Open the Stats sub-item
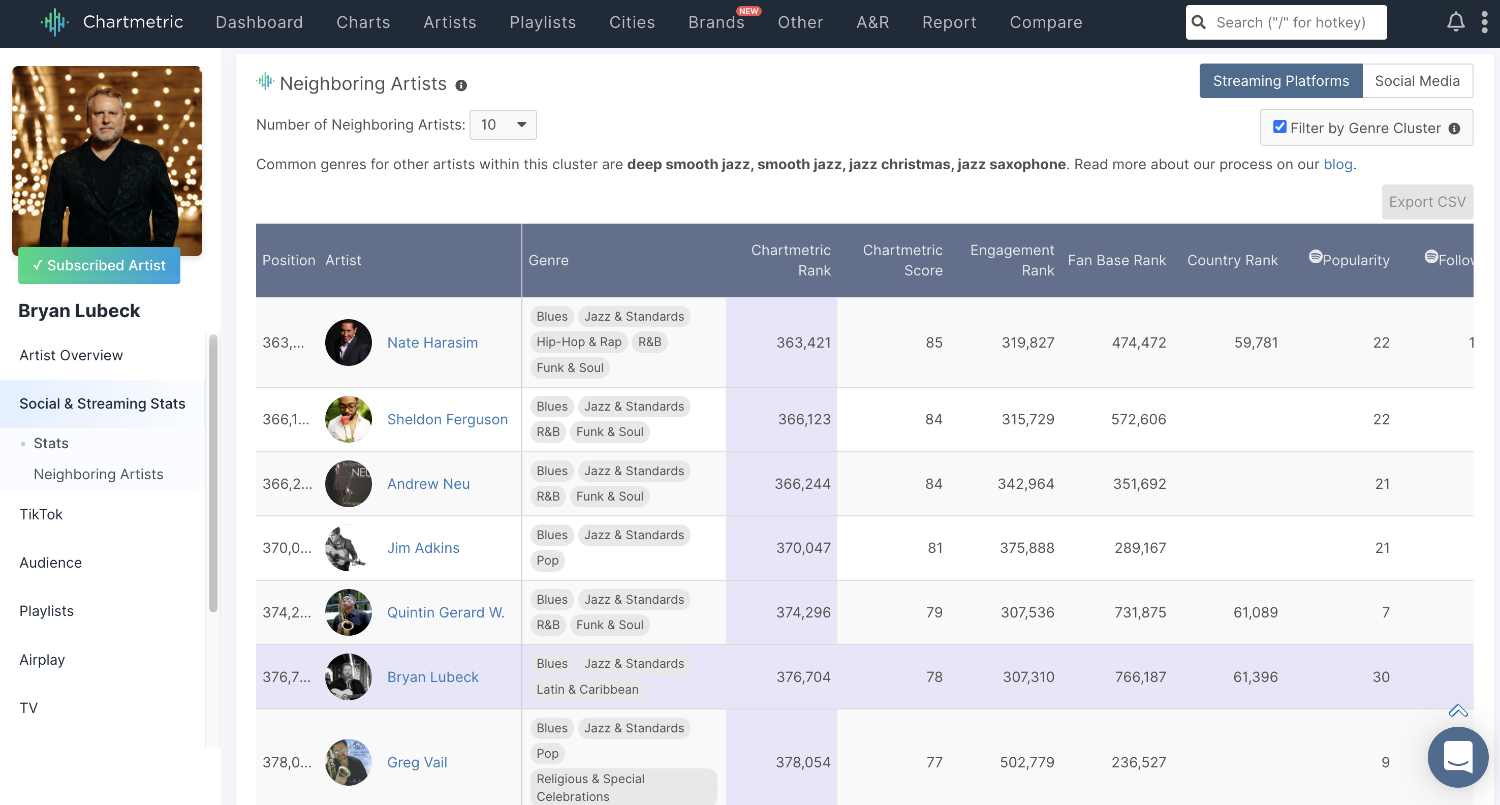 coord(51,443)
